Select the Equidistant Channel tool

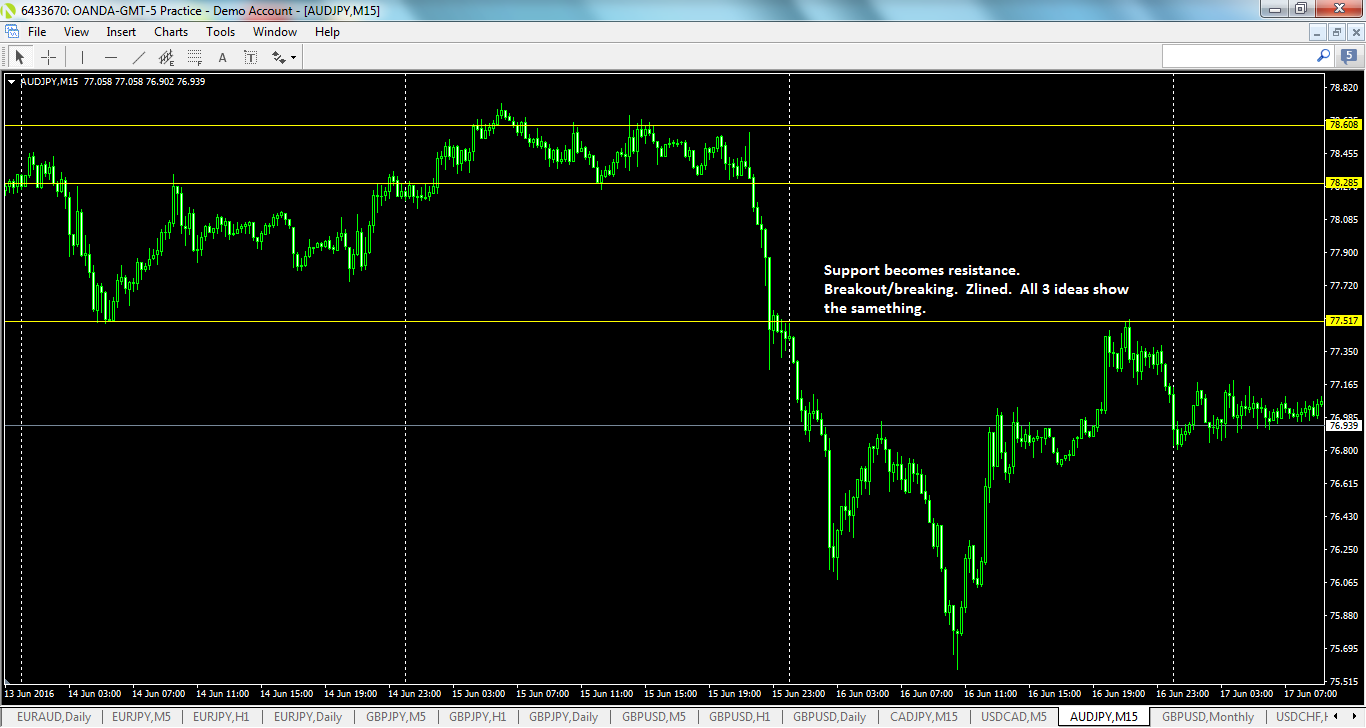tap(167, 57)
